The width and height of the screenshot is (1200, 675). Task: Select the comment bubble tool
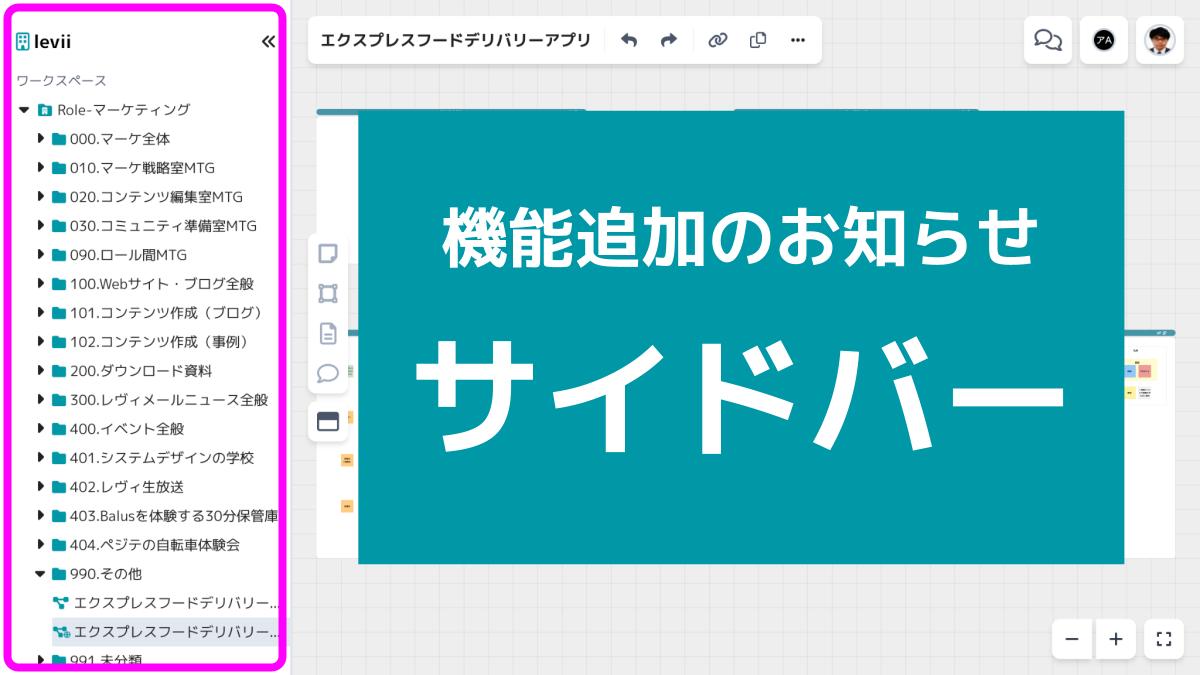328,373
